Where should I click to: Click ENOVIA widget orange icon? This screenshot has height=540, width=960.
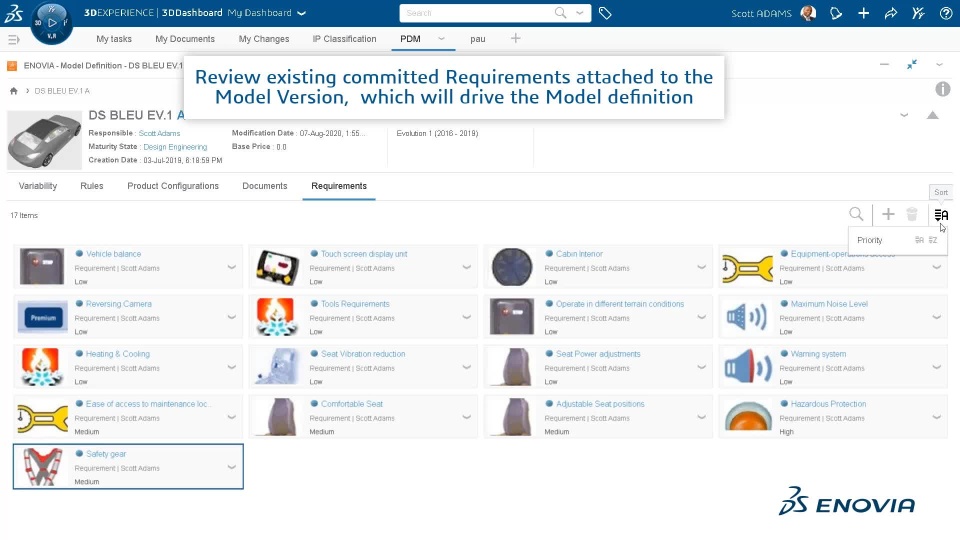[12, 66]
